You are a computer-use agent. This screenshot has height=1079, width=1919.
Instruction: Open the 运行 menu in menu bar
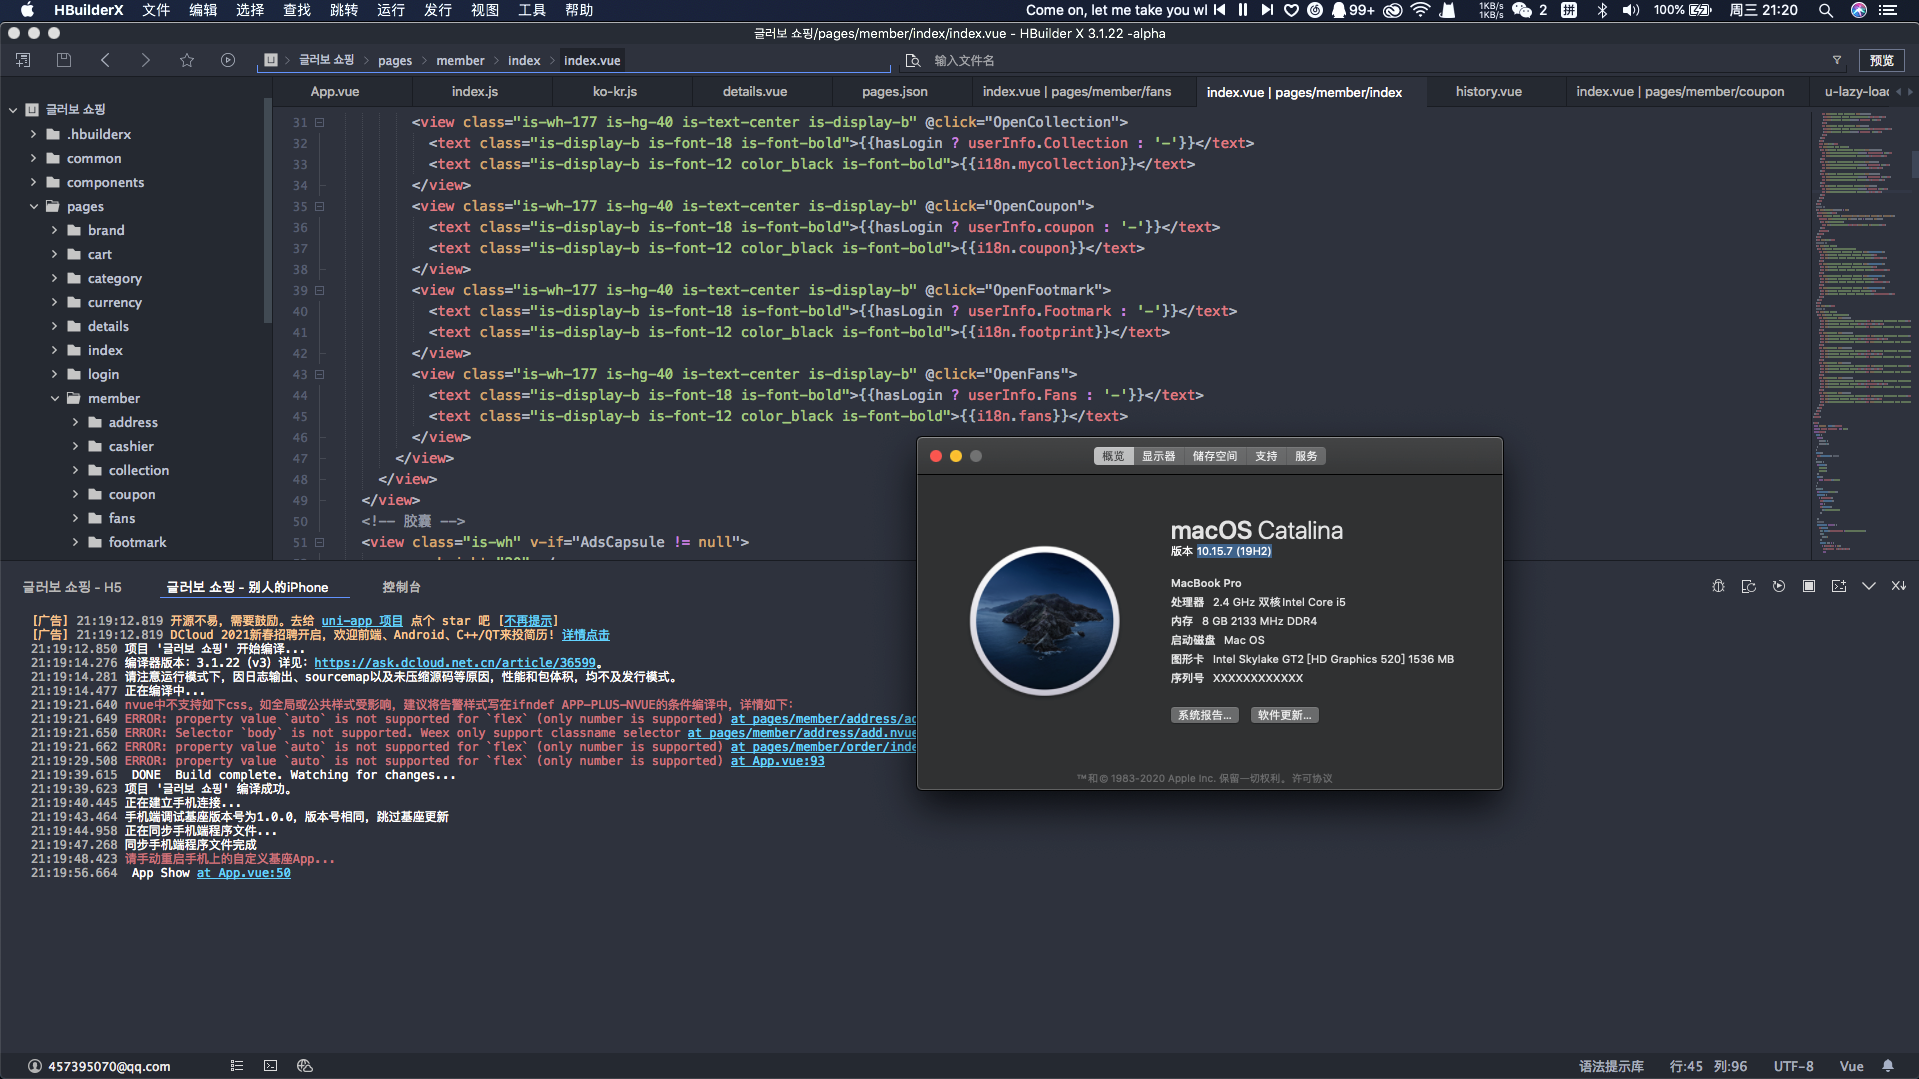391,10
